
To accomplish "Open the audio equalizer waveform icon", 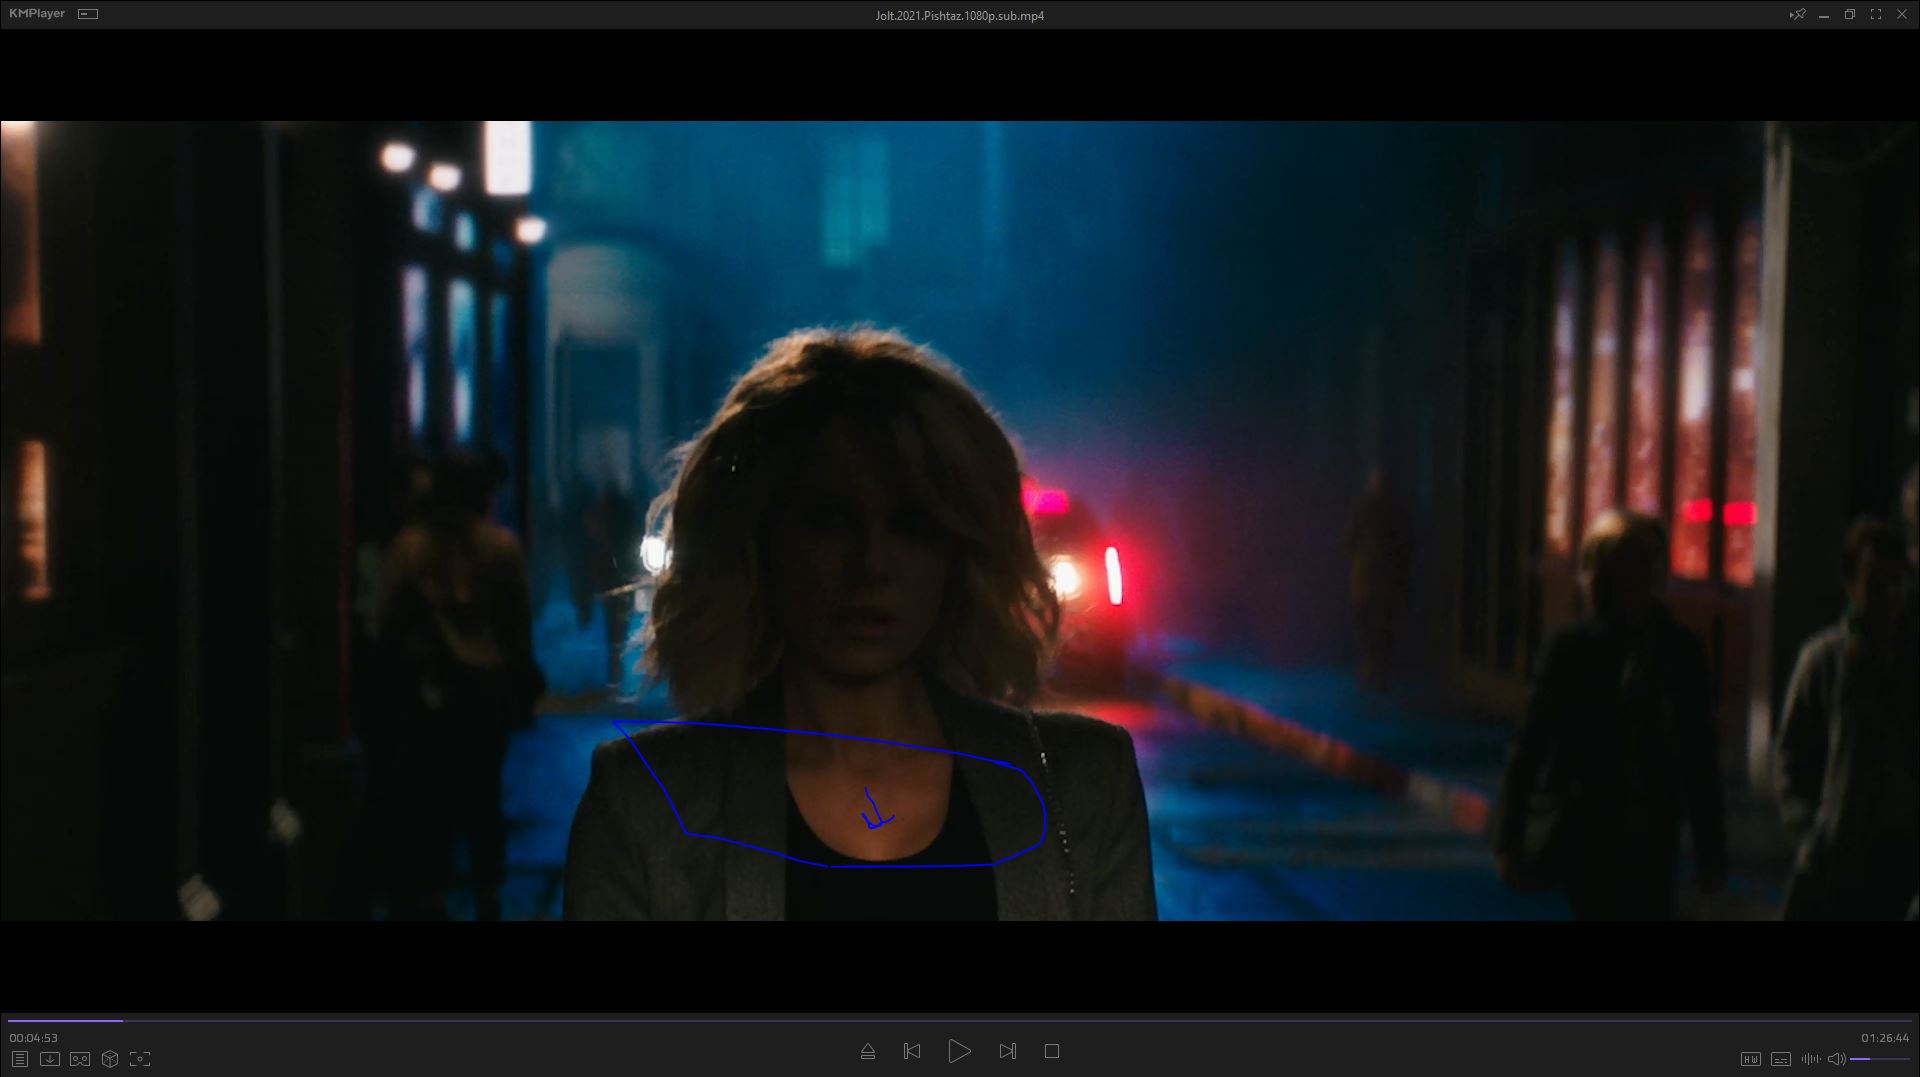I will [x=1810, y=1059].
